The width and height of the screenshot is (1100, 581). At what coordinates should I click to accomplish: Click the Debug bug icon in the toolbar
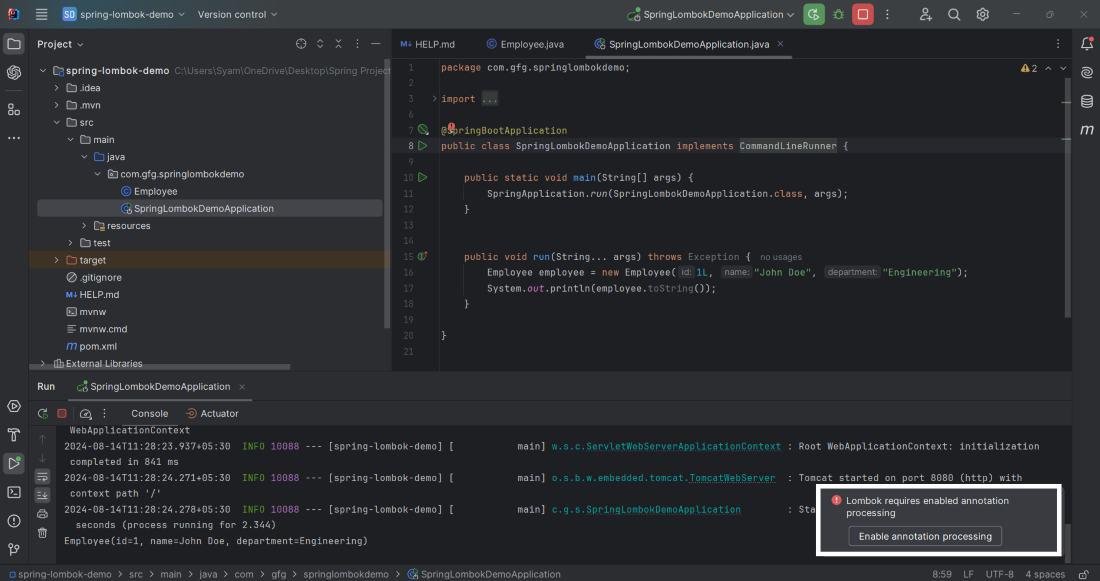pos(838,15)
